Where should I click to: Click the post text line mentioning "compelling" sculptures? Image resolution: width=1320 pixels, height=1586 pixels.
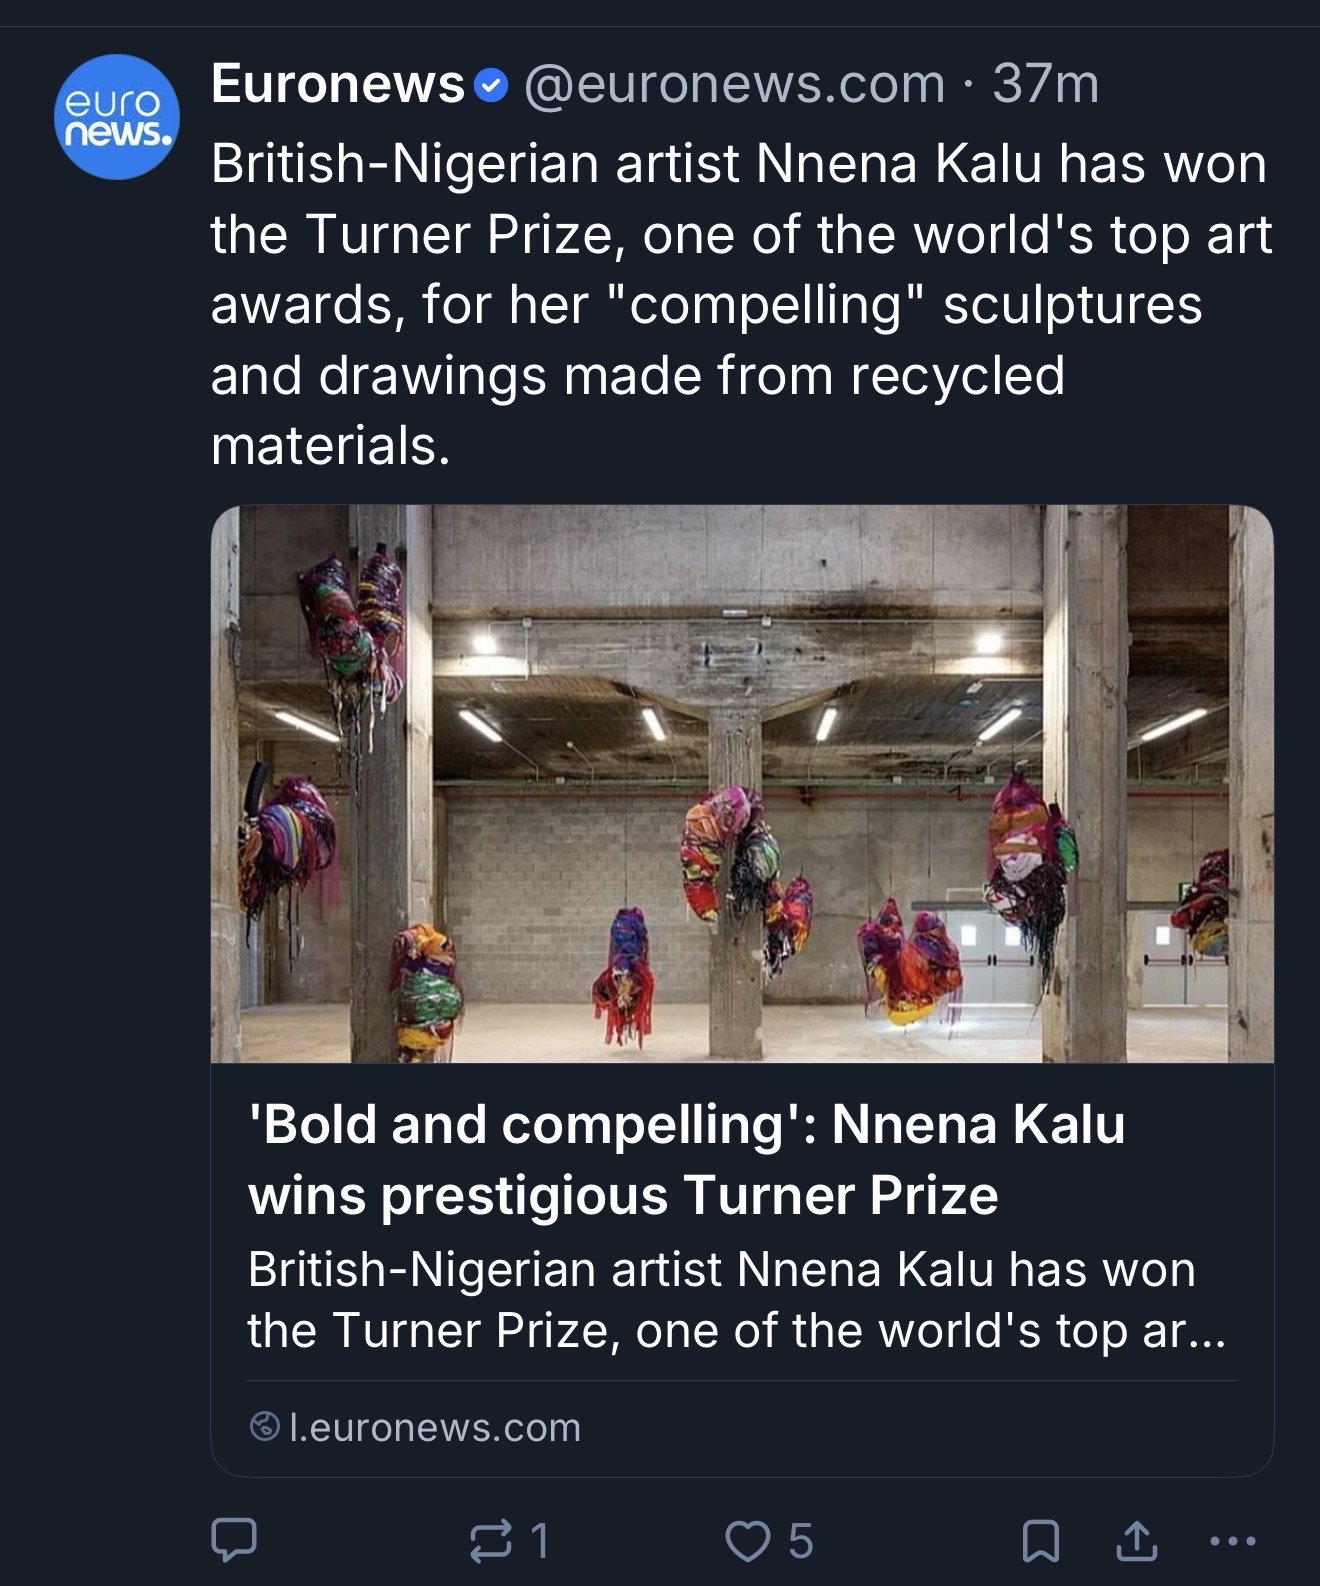[706, 304]
